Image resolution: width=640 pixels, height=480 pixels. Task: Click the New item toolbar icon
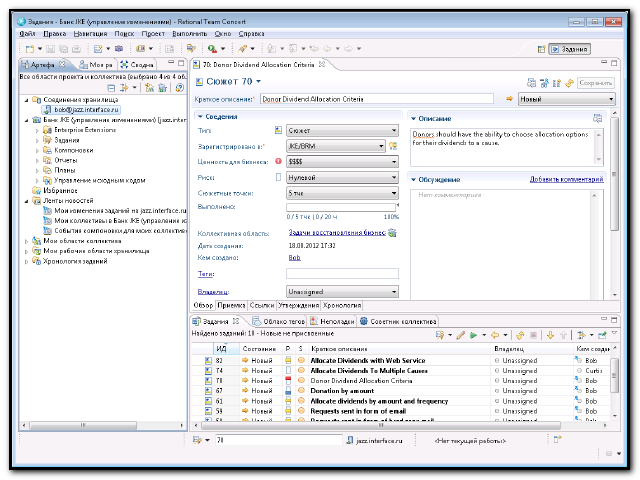click(x=30, y=49)
